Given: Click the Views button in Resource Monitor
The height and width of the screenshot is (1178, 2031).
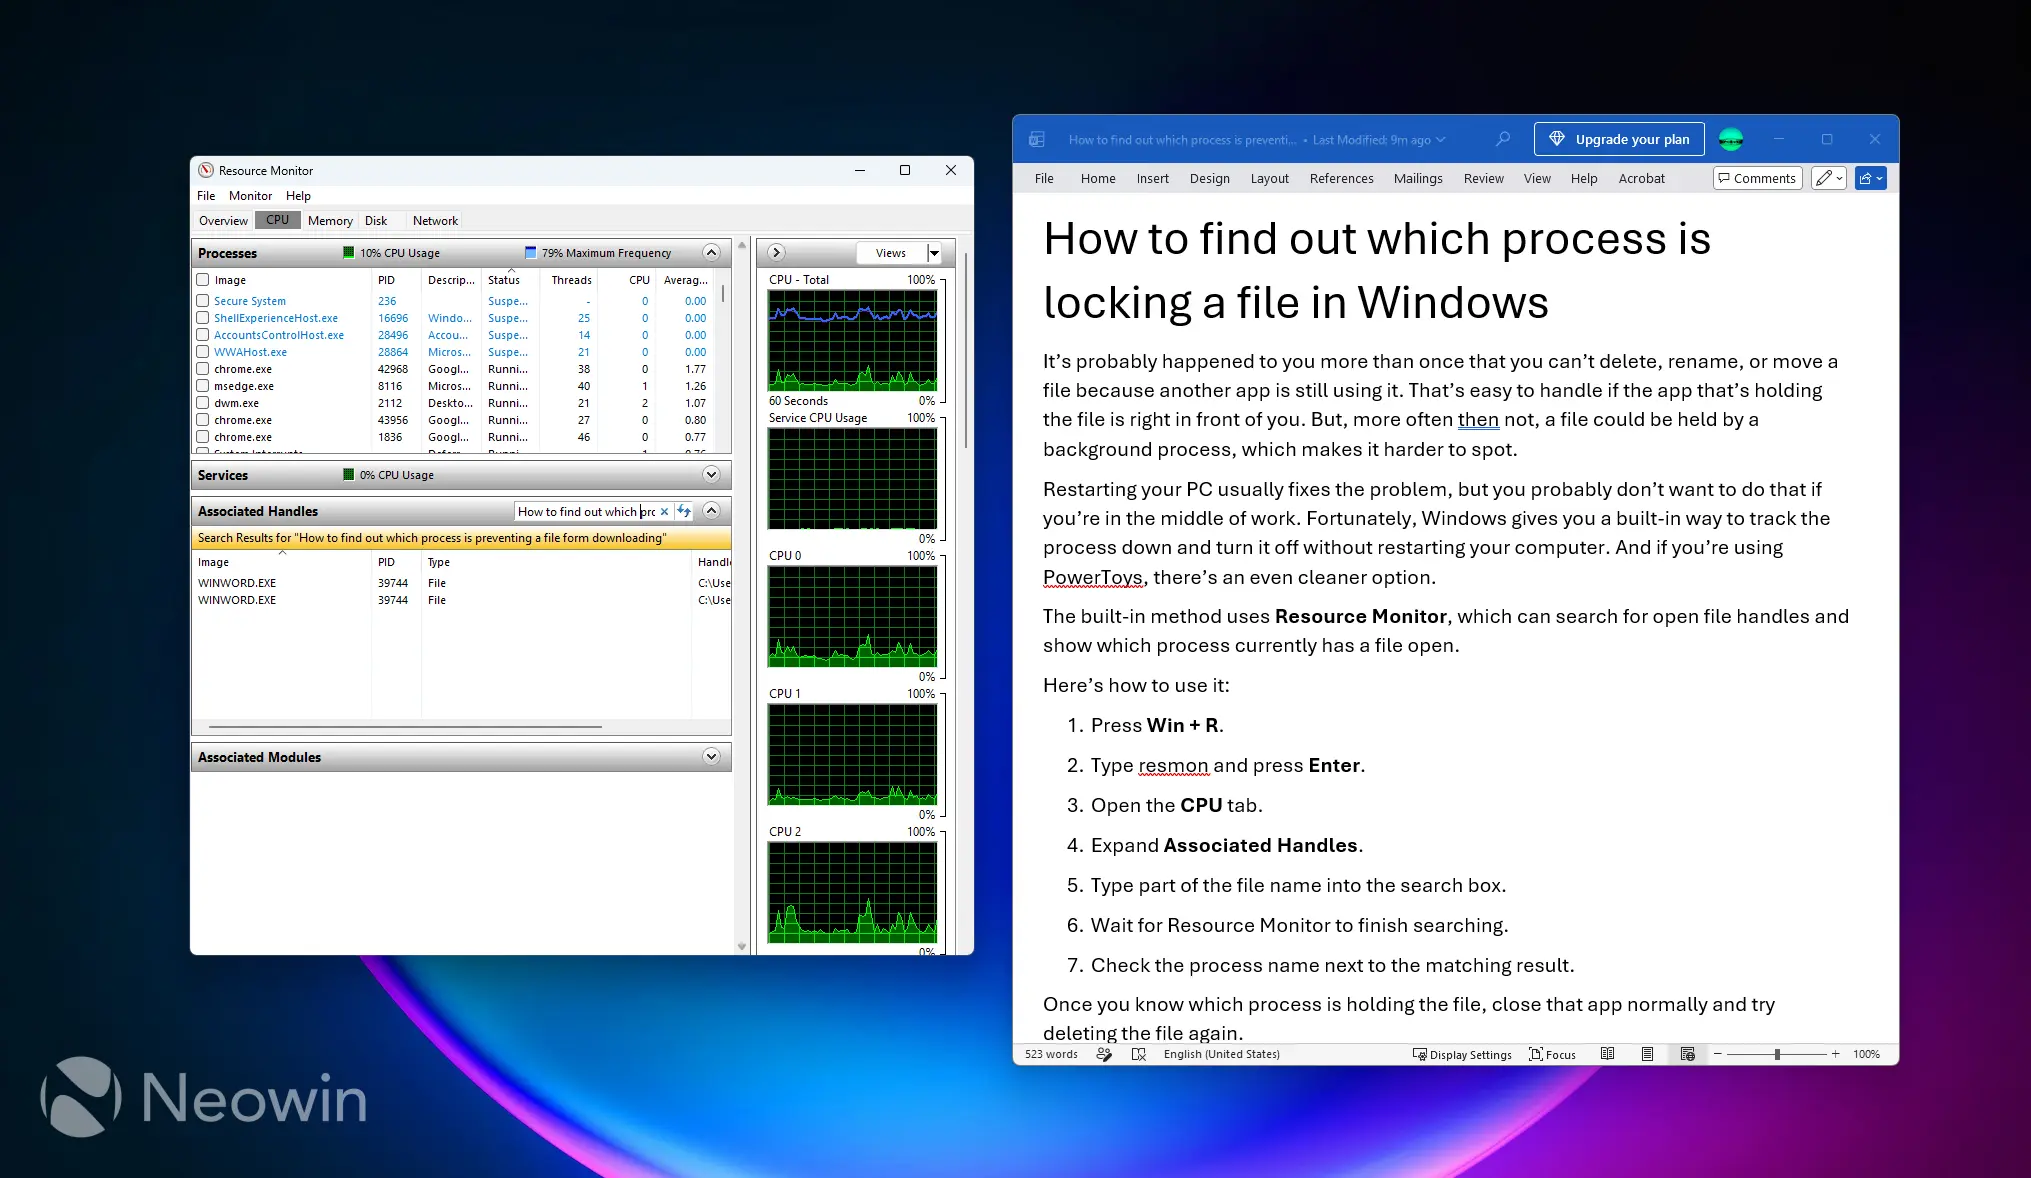Looking at the screenshot, I should click(x=891, y=253).
